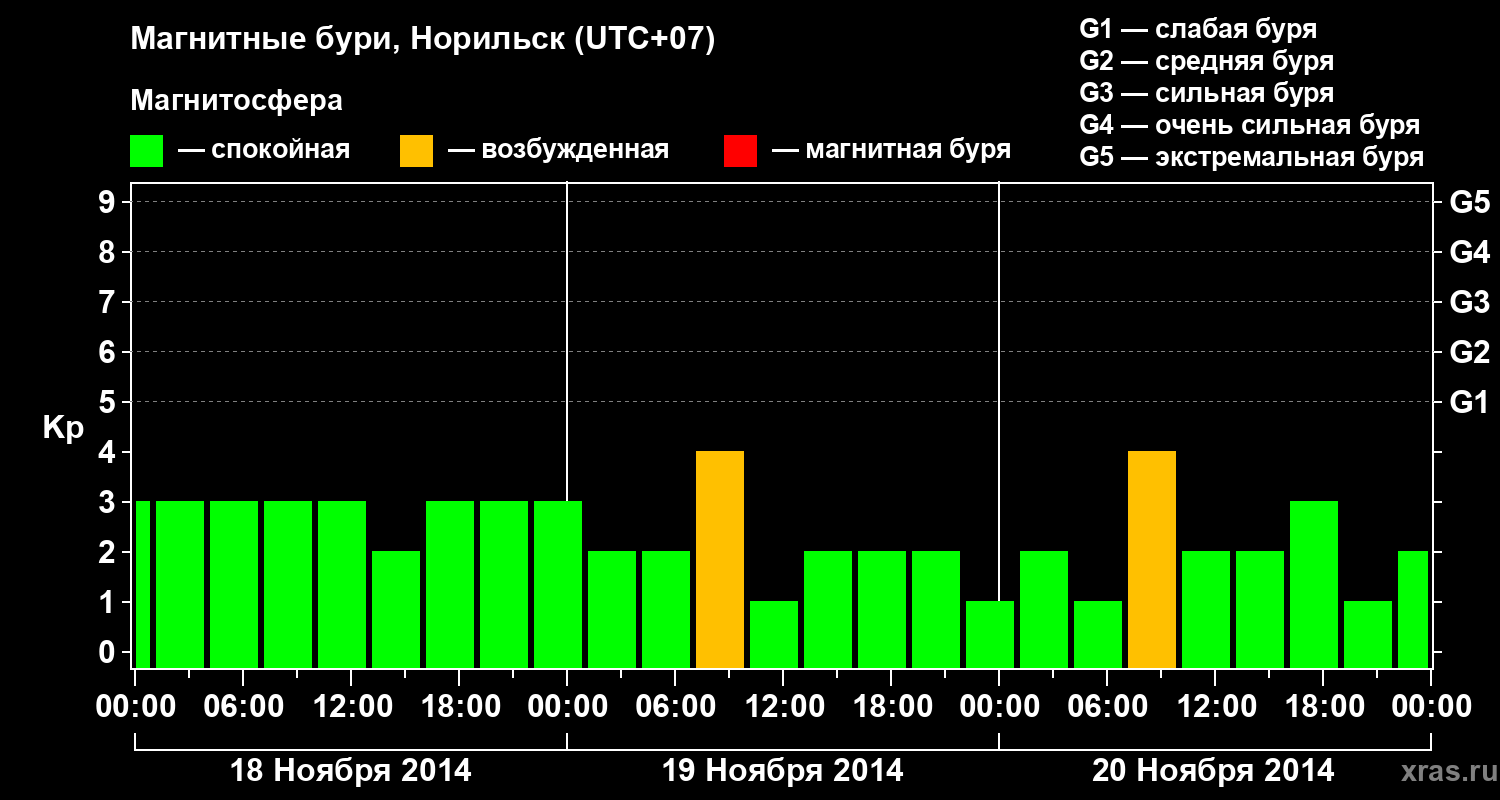Click the 'G5 — экстремальная буря' legend line
This screenshot has height=800, width=1500.
point(1252,158)
